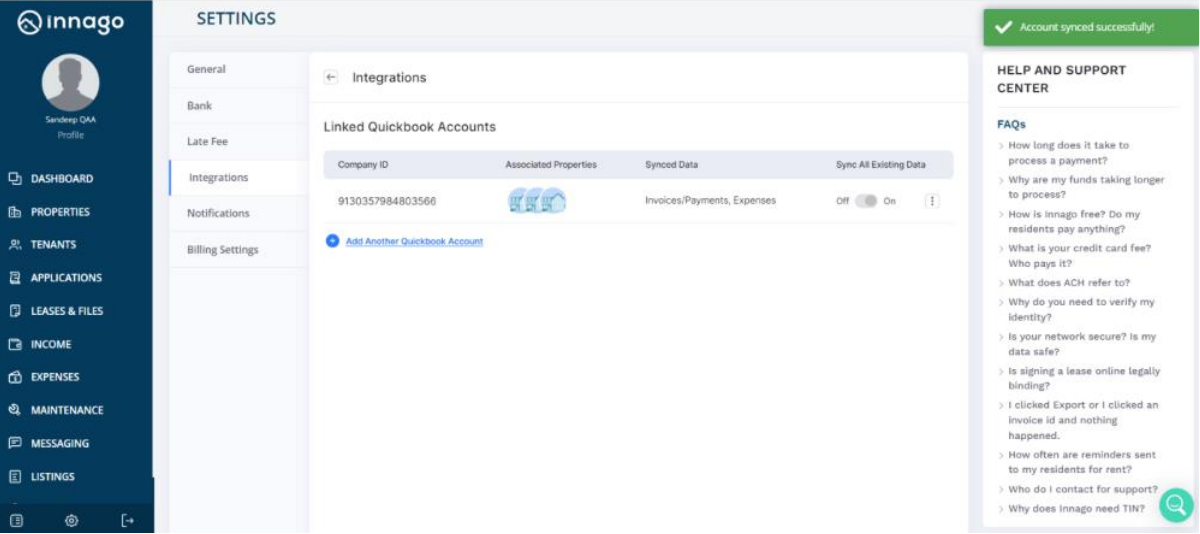1200x534 pixels.
Task: Click the Sandeep QAA profile avatar
Action: click(x=71, y=83)
